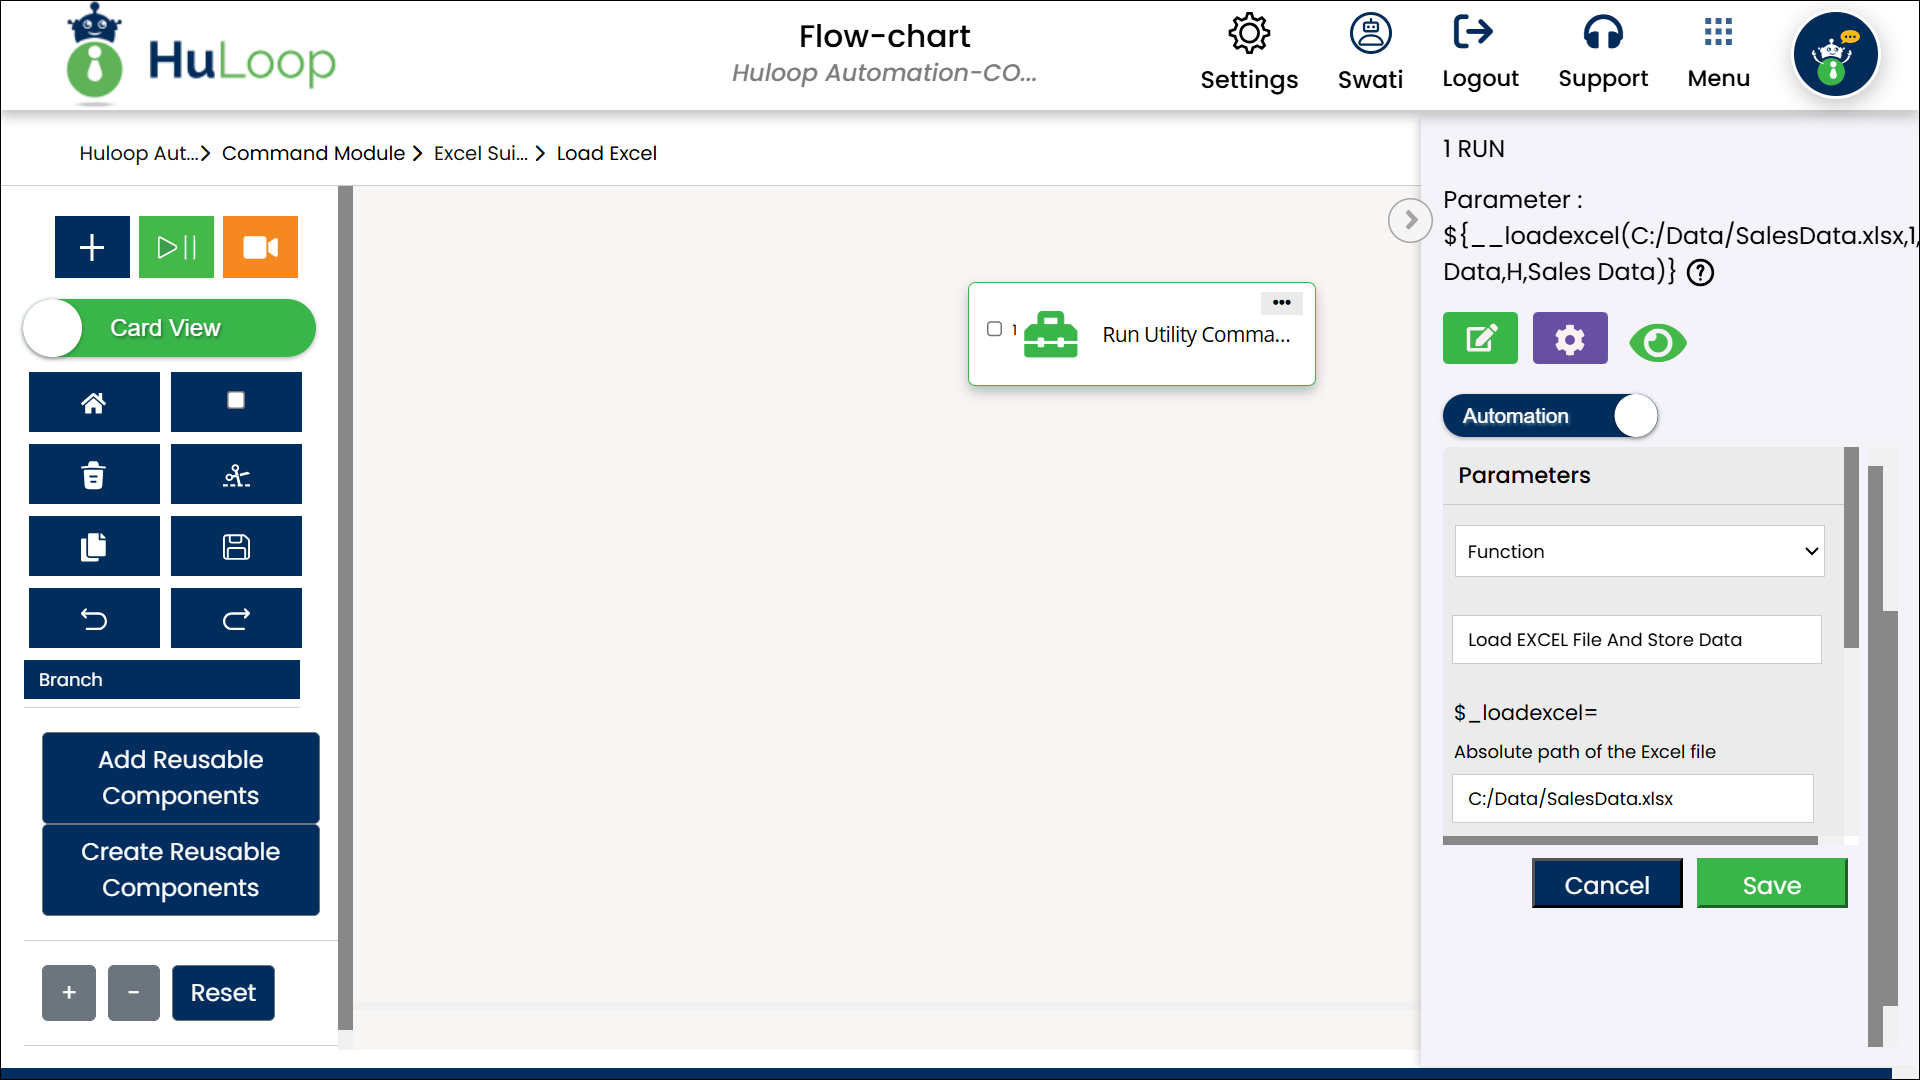Click the parameter help question mark

tap(1700, 272)
